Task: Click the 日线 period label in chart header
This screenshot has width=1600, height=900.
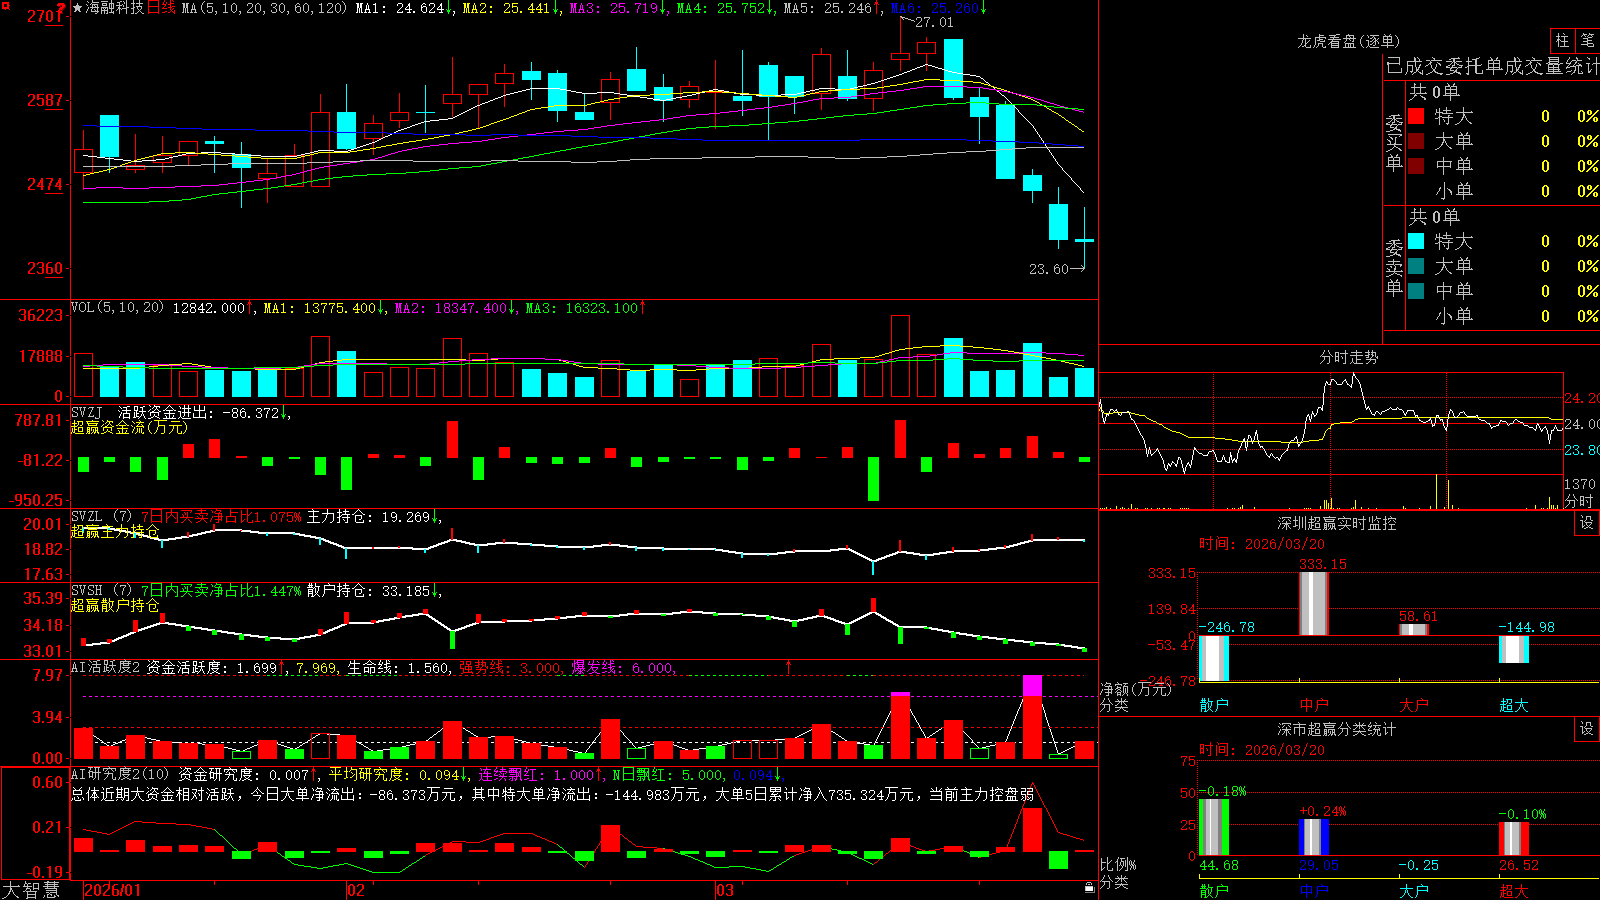Action: (161, 8)
